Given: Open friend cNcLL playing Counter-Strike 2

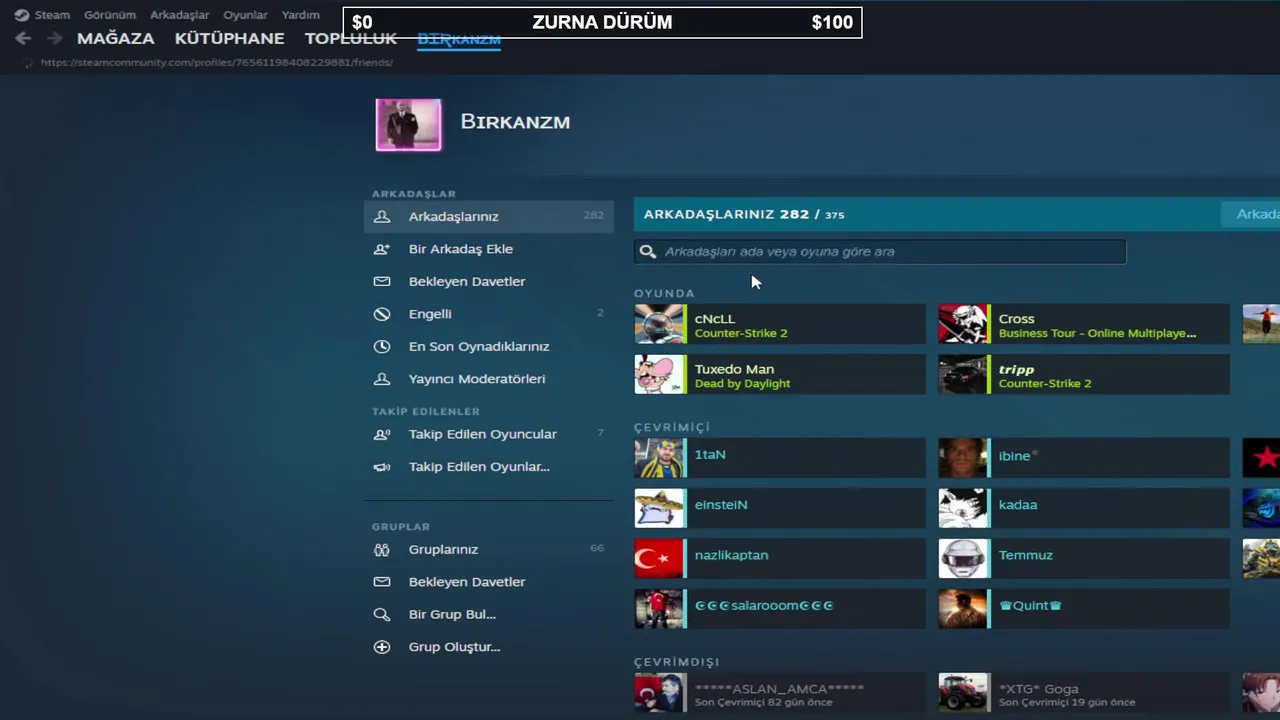Looking at the screenshot, I should tap(780, 324).
